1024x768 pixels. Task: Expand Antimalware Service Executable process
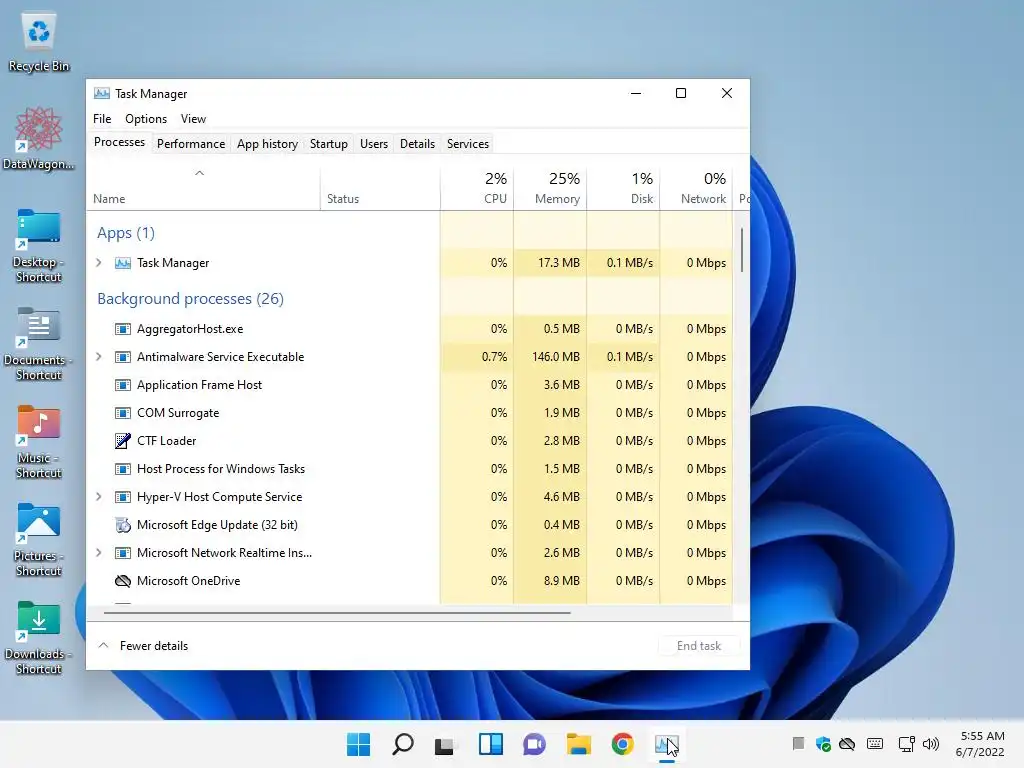click(x=99, y=357)
